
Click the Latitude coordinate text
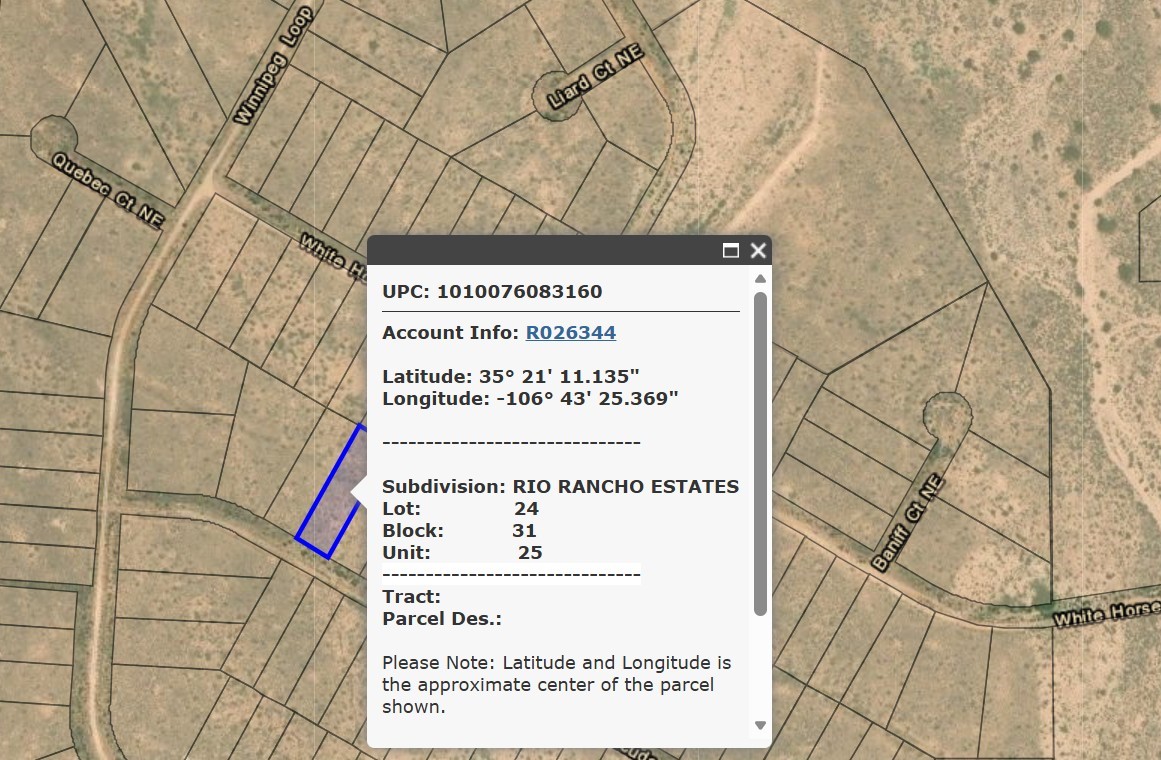click(511, 376)
